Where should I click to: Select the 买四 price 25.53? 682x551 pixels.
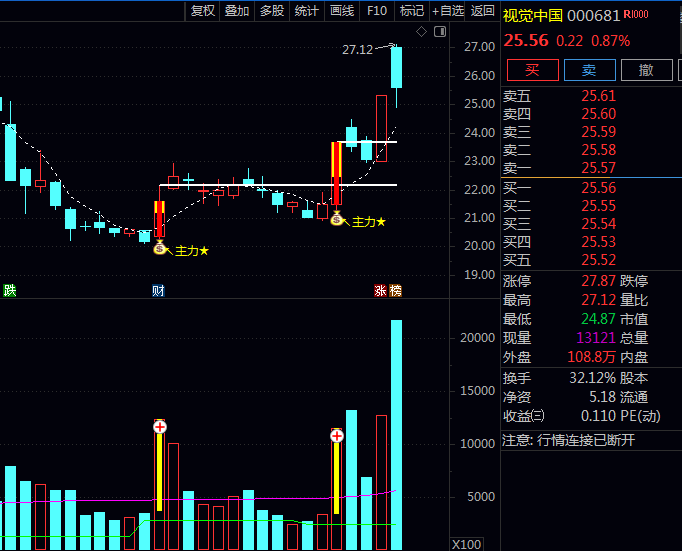coord(598,242)
